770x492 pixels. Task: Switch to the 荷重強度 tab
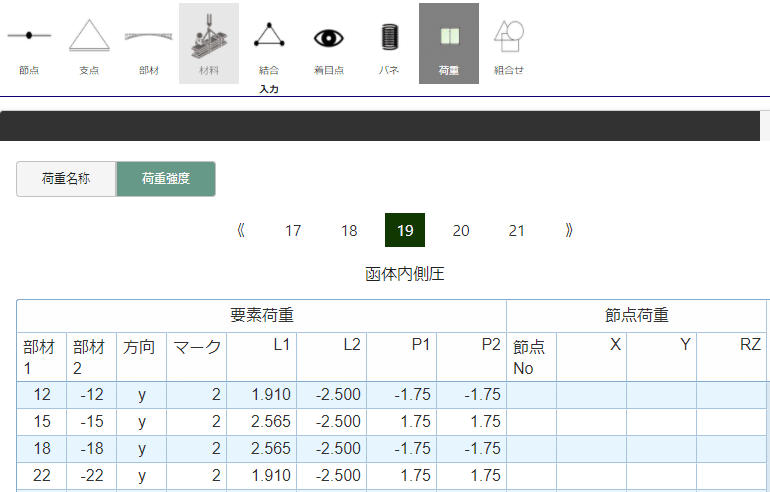pos(166,179)
